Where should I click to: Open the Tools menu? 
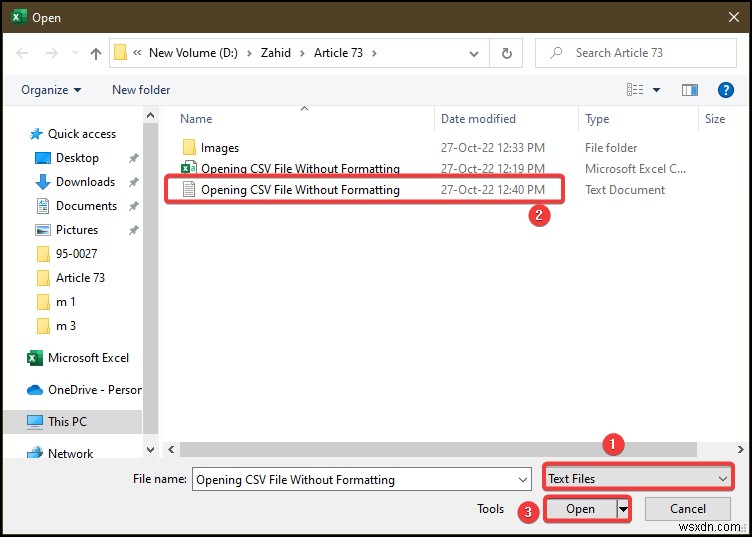tap(490, 509)
